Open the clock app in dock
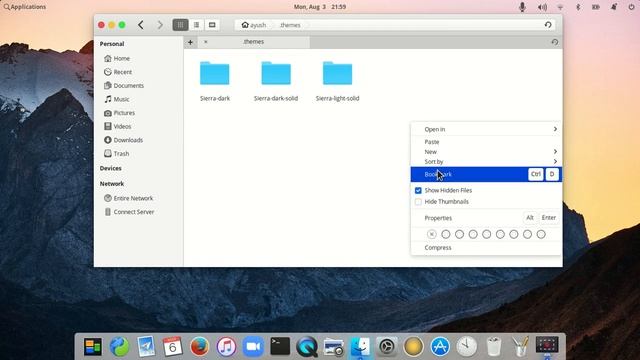The height and width of the screenshot is (360, 640). (467, 347)
